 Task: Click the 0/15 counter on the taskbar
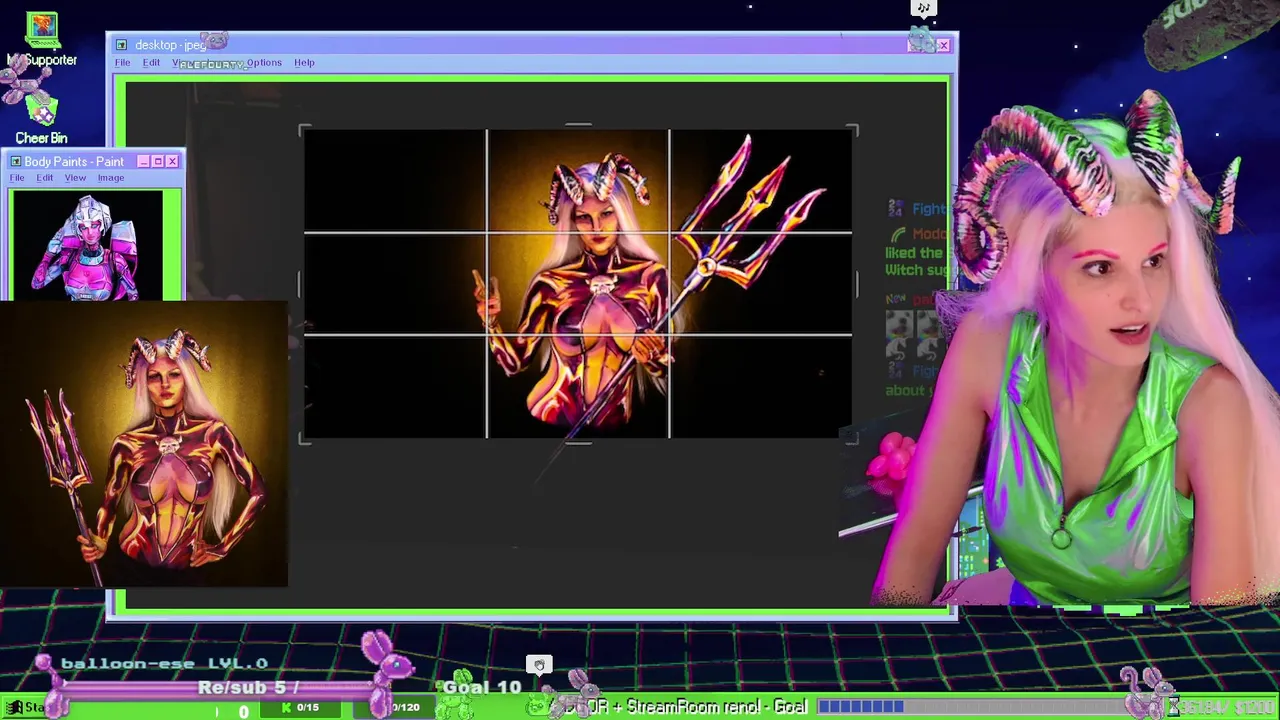pos(300,708)
